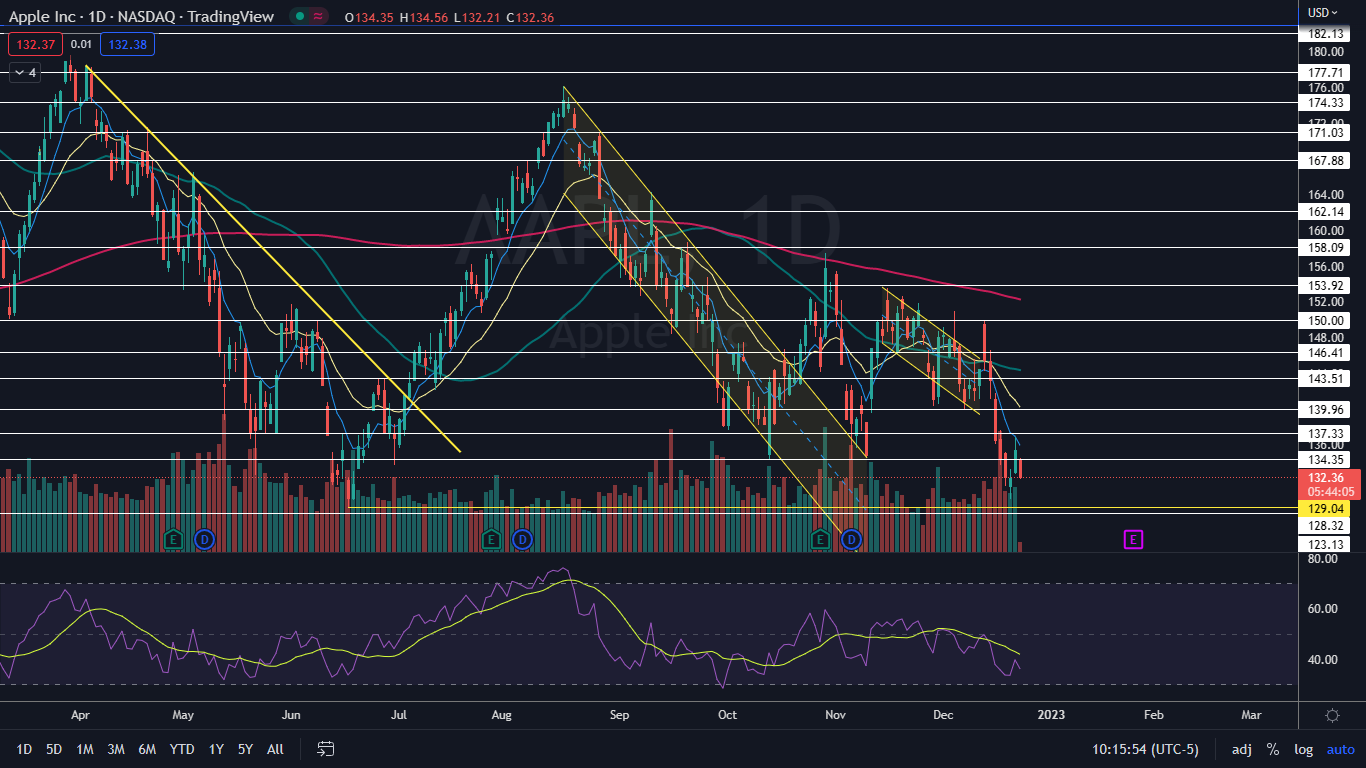Open the go-to-date calendar icon
1366x768 pixels.
(x=325, y=748)
